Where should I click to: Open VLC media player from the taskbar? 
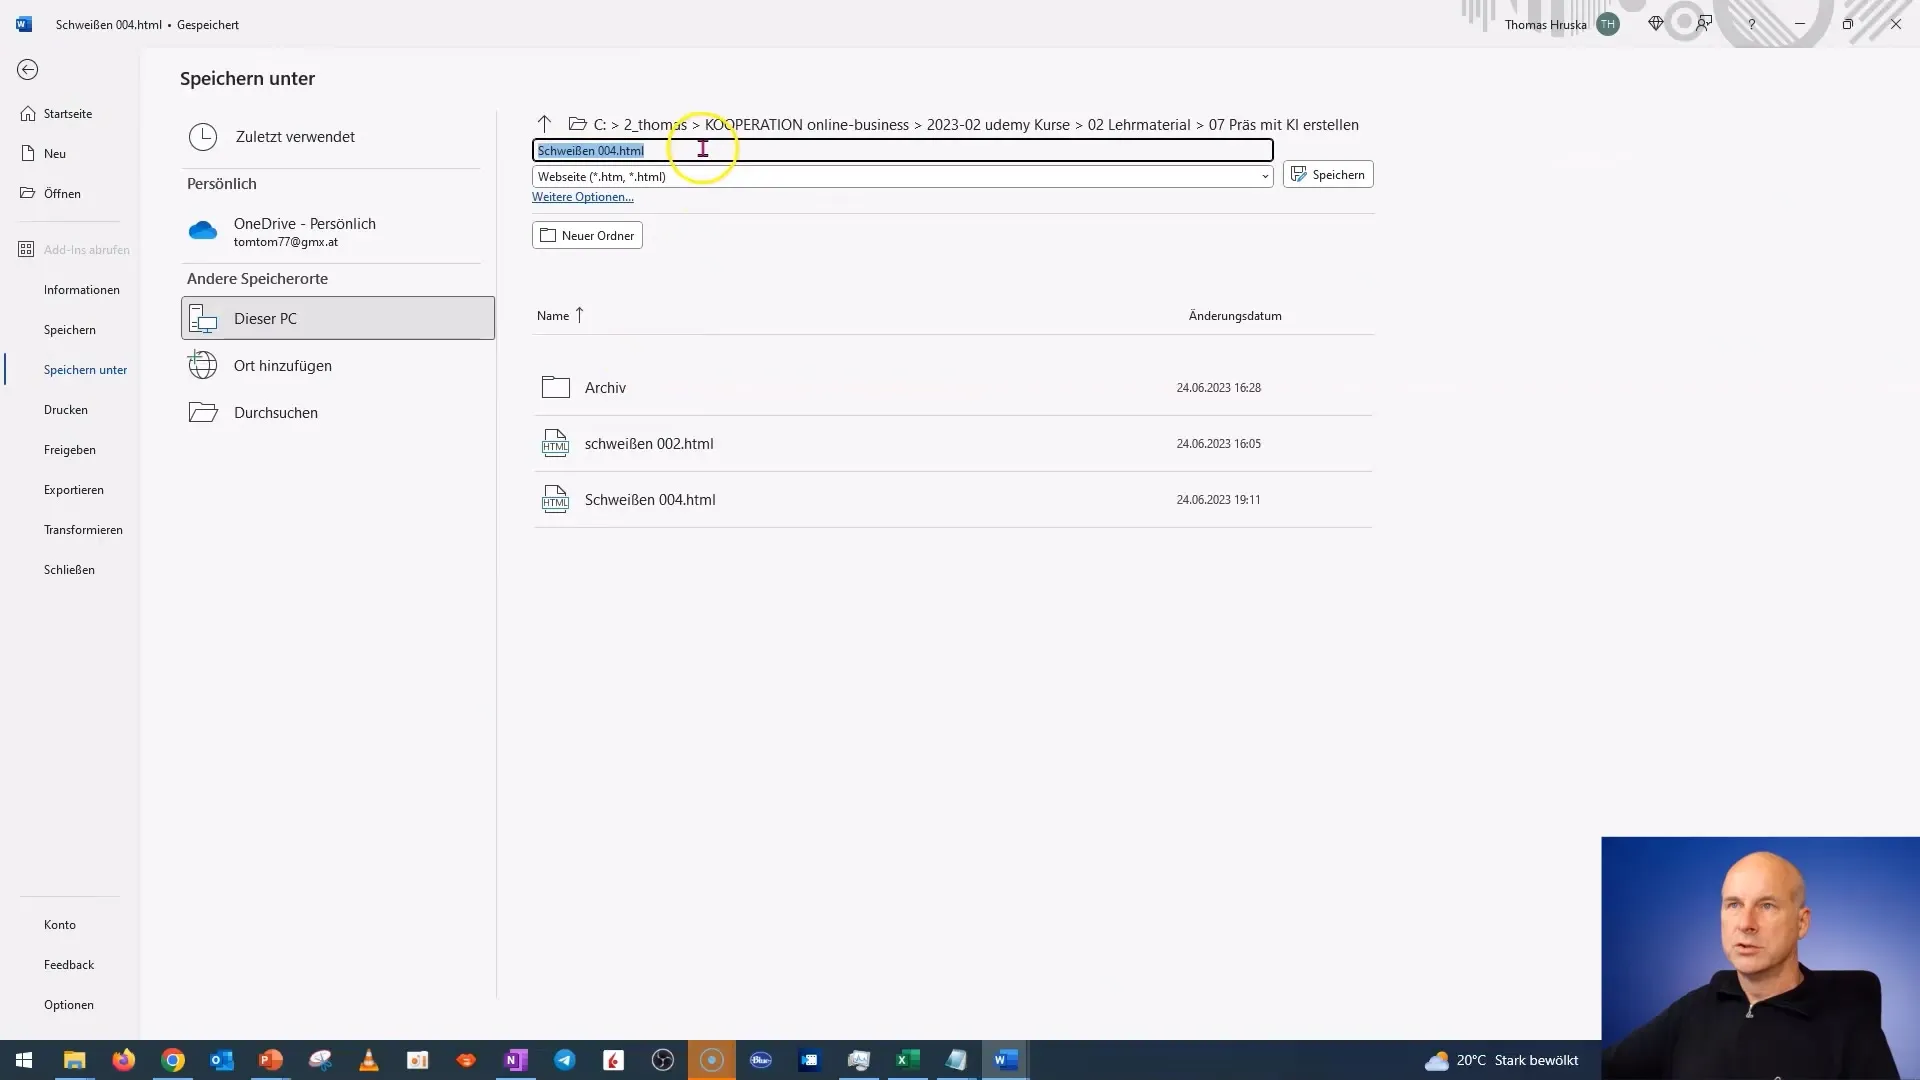[369, 1060]
